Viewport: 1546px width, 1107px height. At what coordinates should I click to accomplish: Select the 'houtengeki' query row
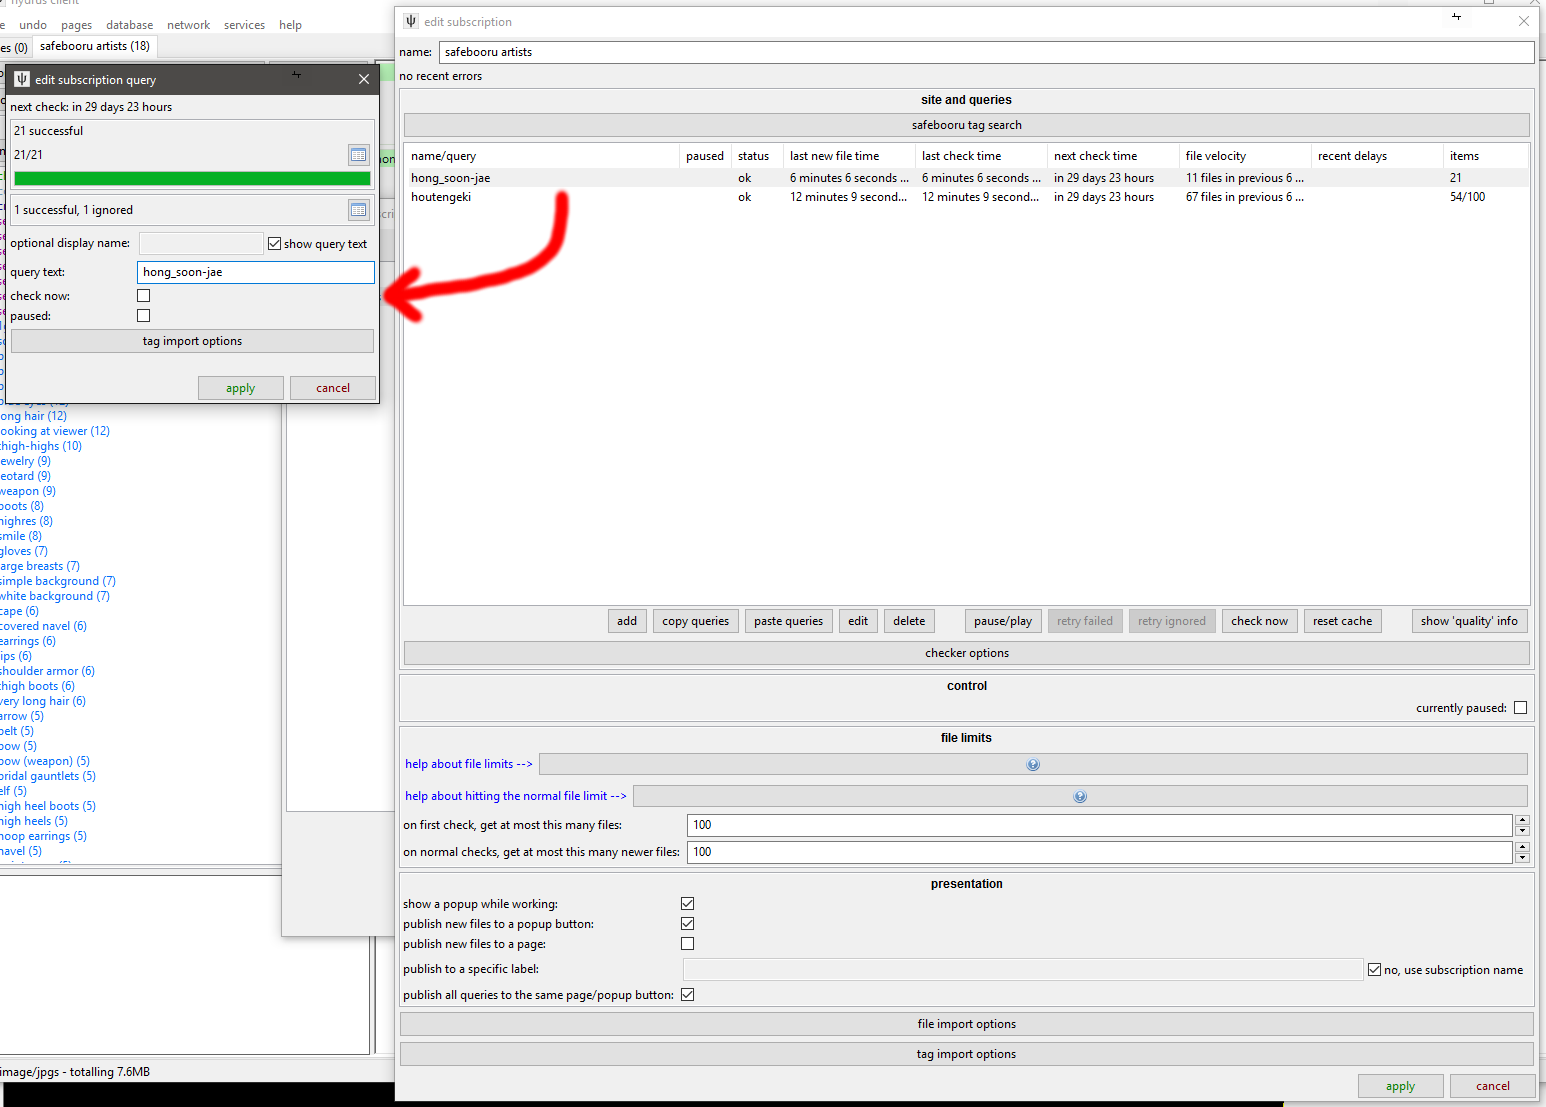coord(966,197)
